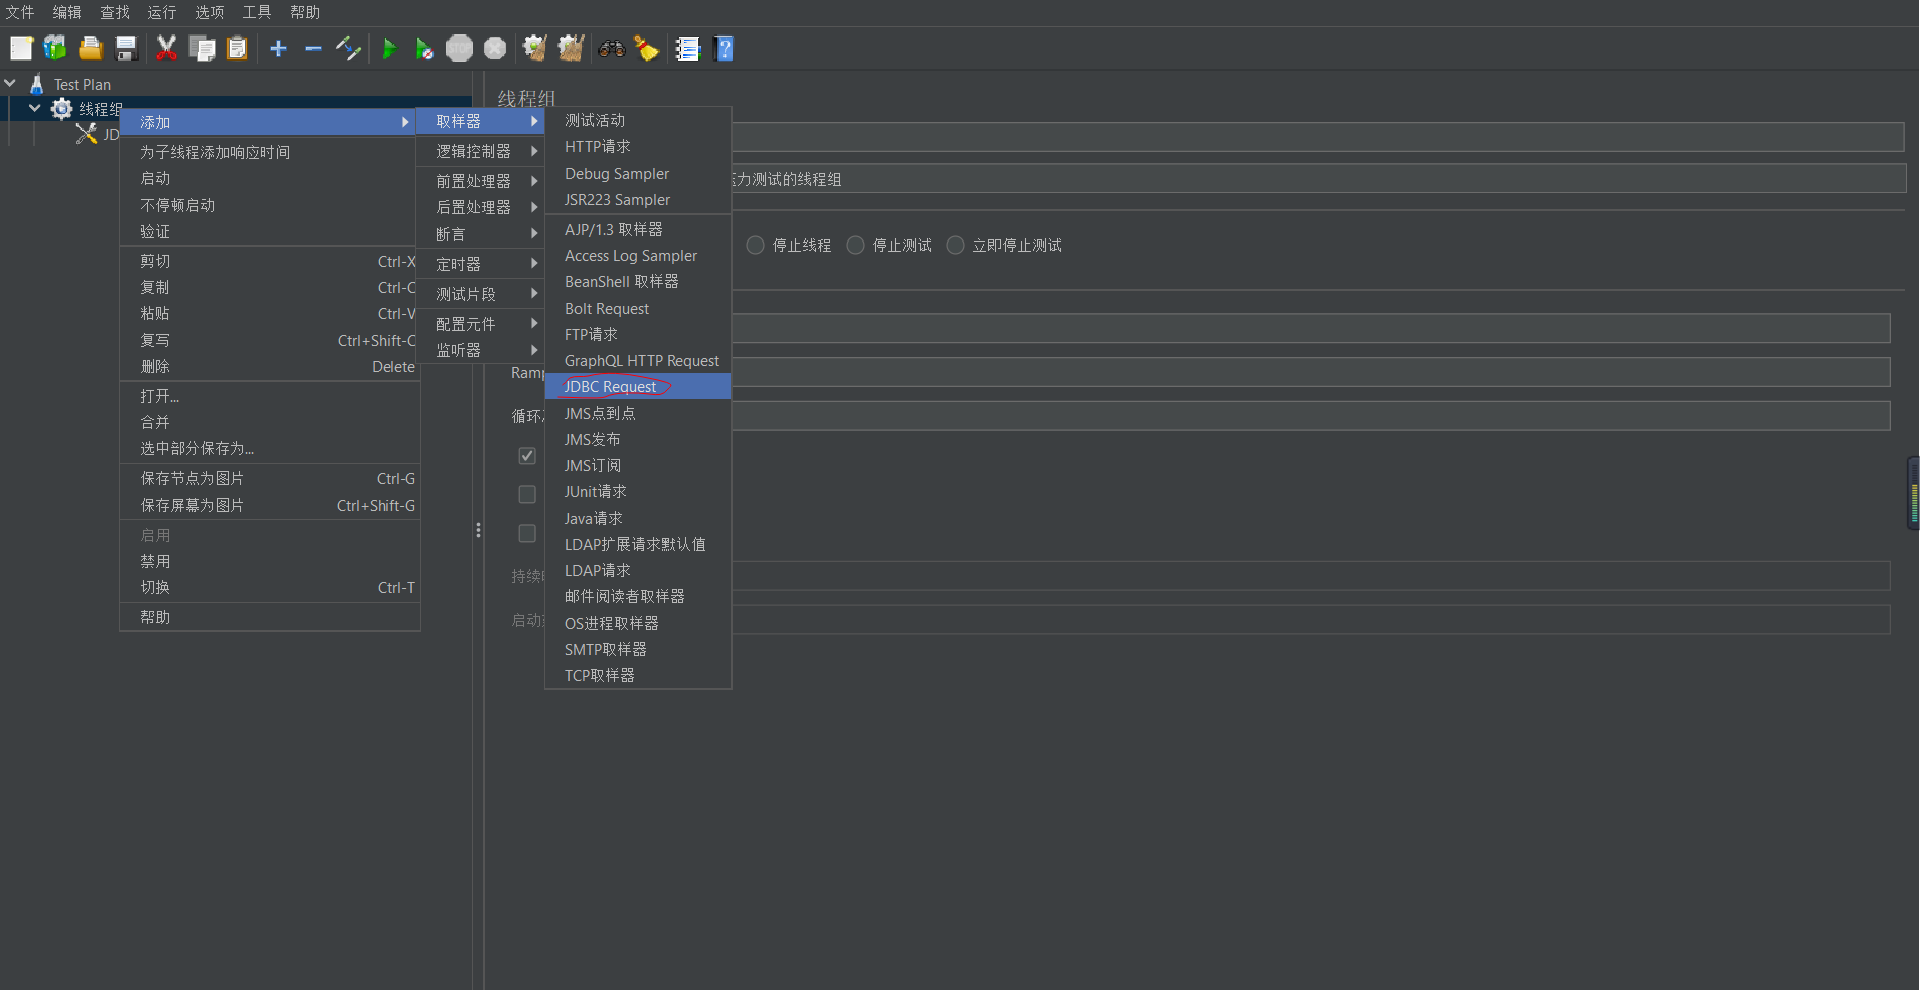Click the Cut scissors icon

166,48
